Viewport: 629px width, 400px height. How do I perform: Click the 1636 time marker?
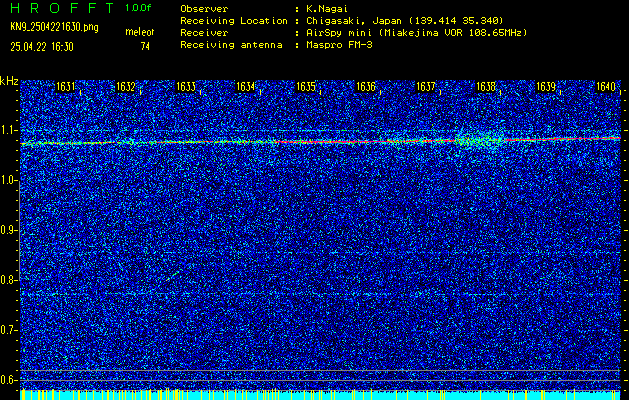click(366, 87)
